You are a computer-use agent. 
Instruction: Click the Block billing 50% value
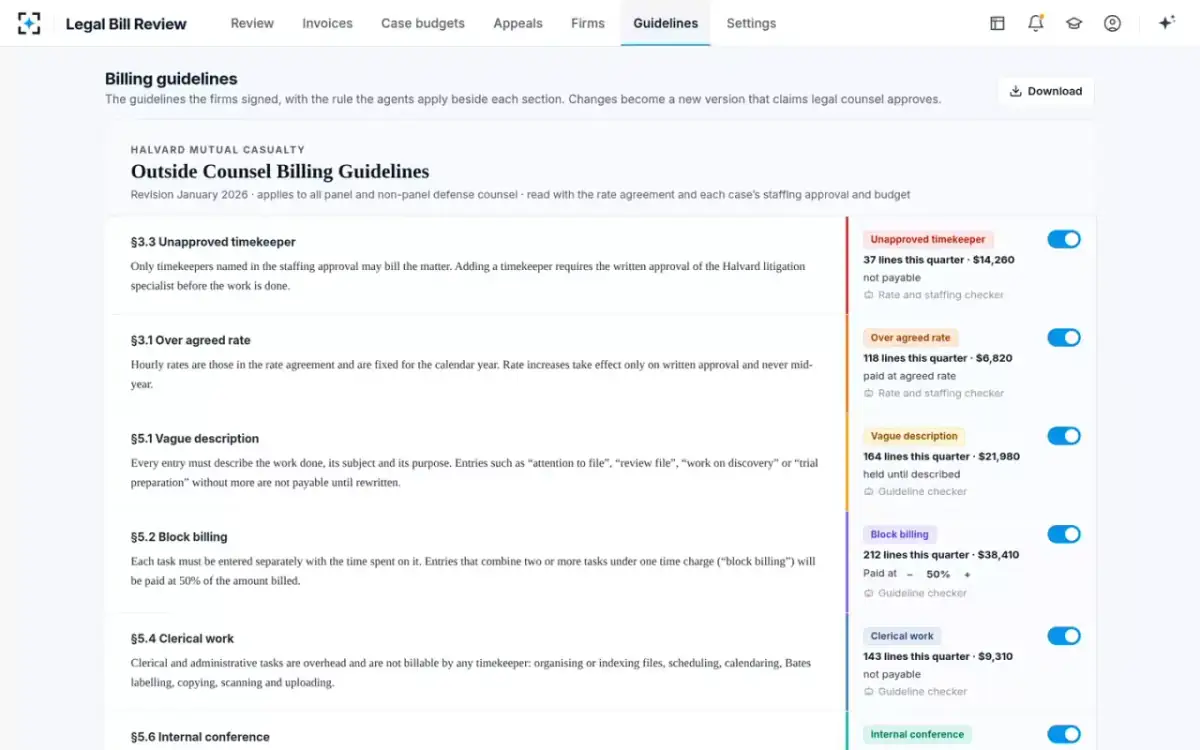(x=938, y=574)
